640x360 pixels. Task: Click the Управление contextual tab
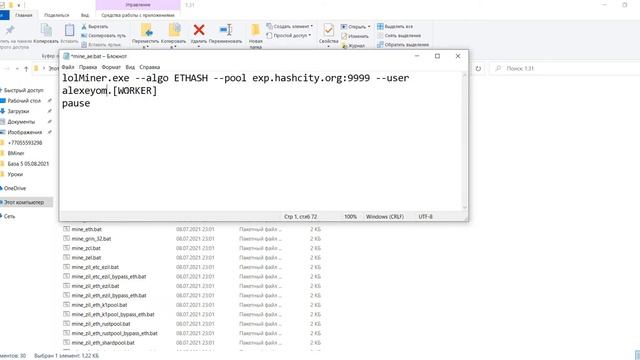tap(138, 5)
